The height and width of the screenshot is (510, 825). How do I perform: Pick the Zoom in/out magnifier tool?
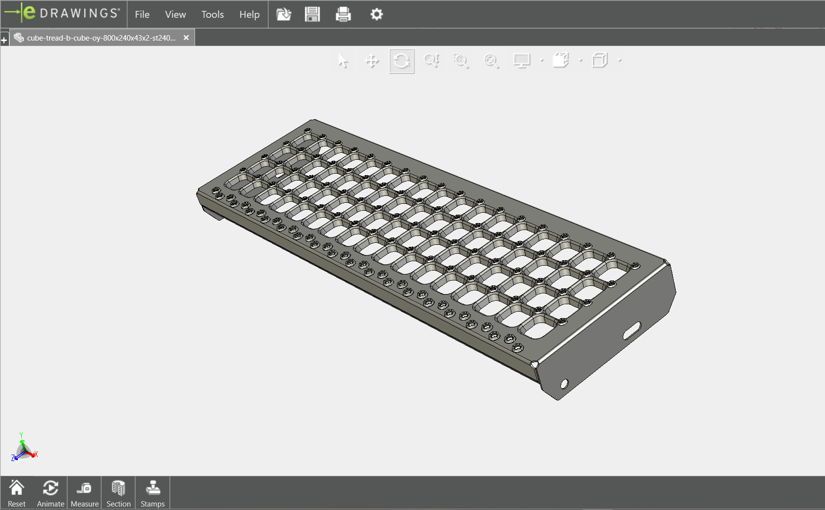[x=491, y=61]
